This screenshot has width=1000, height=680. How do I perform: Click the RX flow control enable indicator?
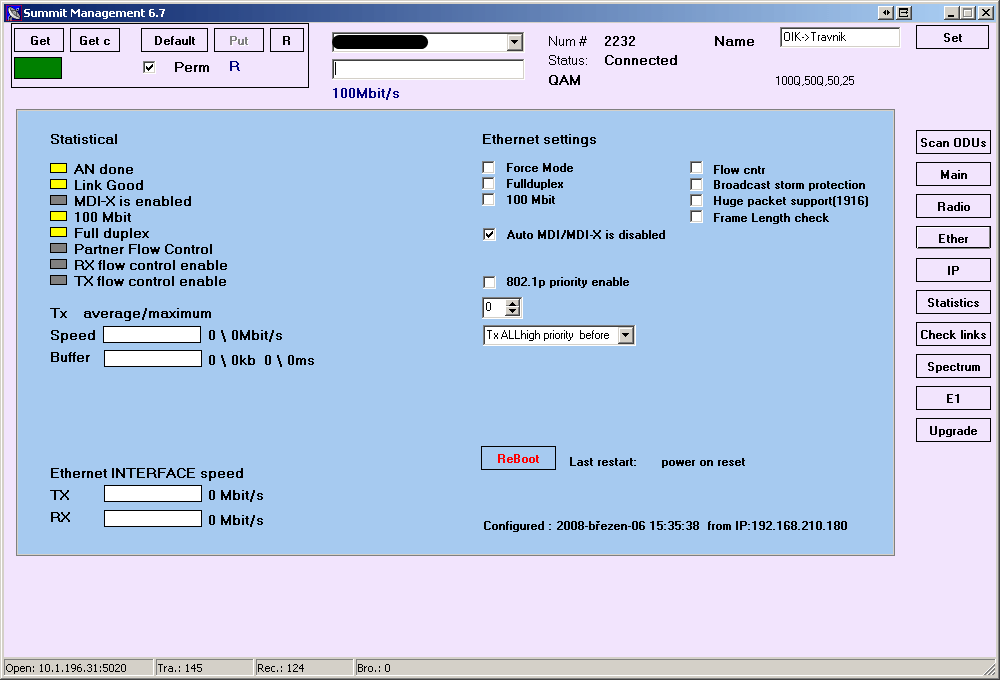[x=59, y=264]
